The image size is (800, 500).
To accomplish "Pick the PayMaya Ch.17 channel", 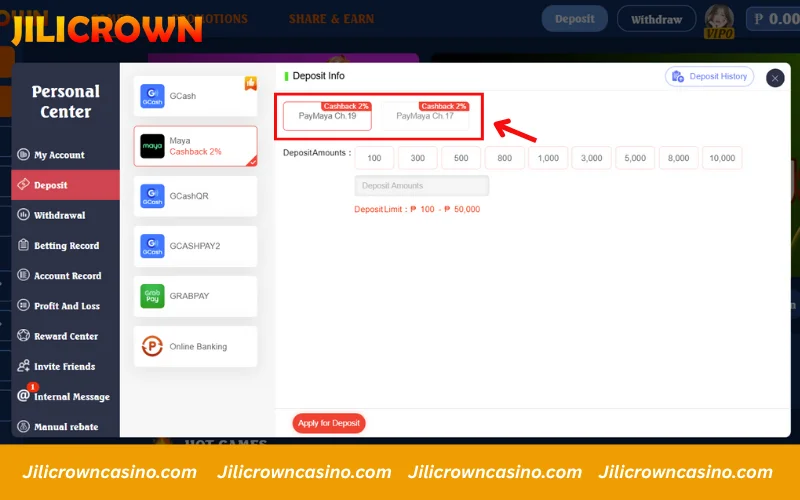I will (425, 116).
